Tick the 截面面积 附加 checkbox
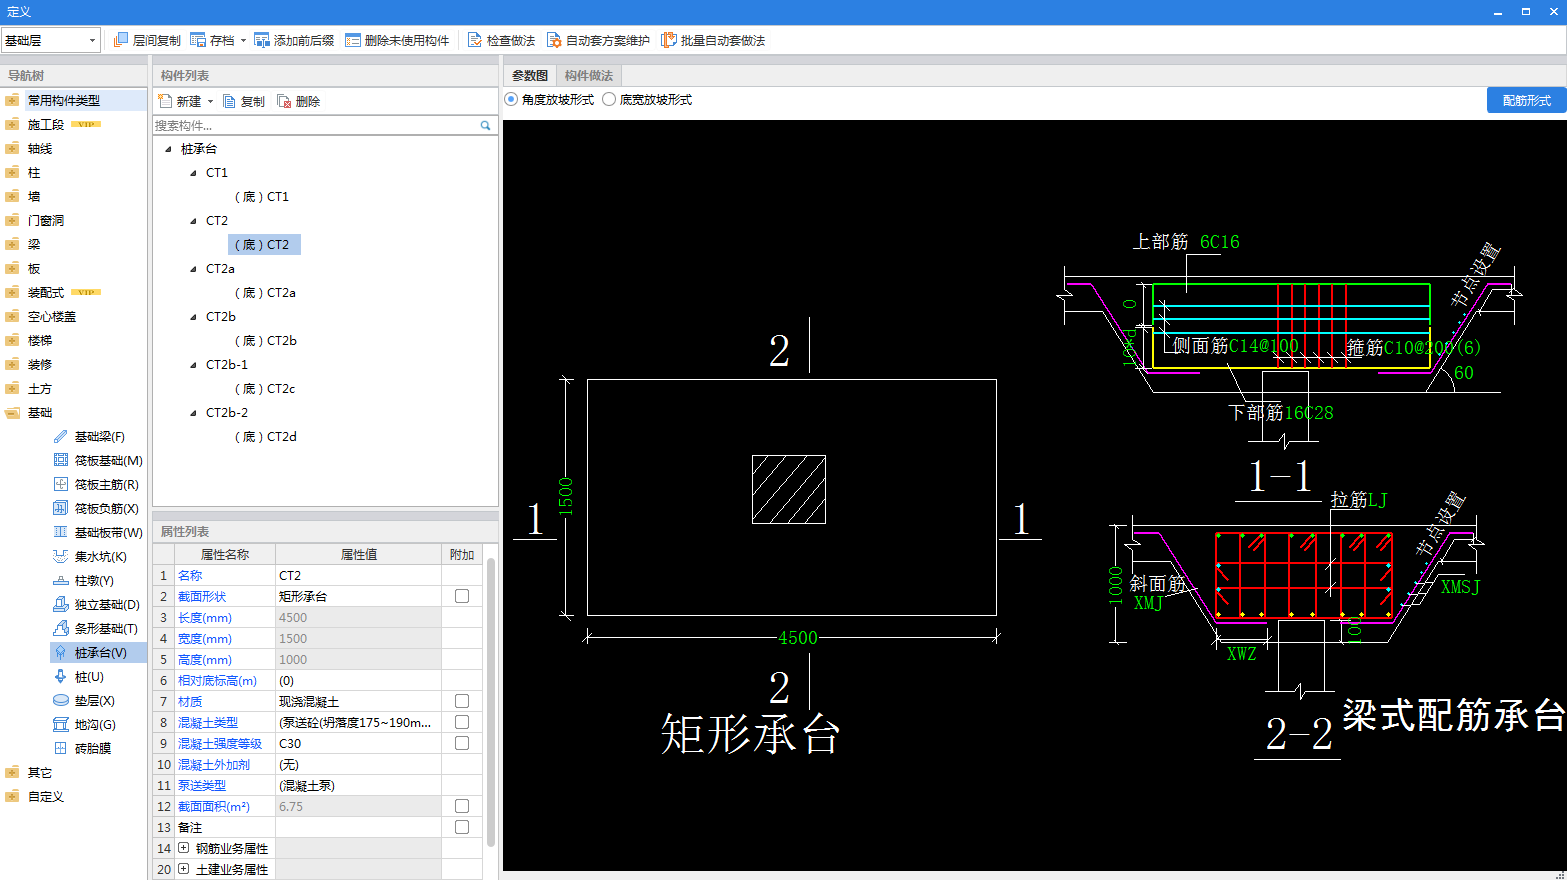1567x880 pixels. pyautogui.click(x=462, y=806)
